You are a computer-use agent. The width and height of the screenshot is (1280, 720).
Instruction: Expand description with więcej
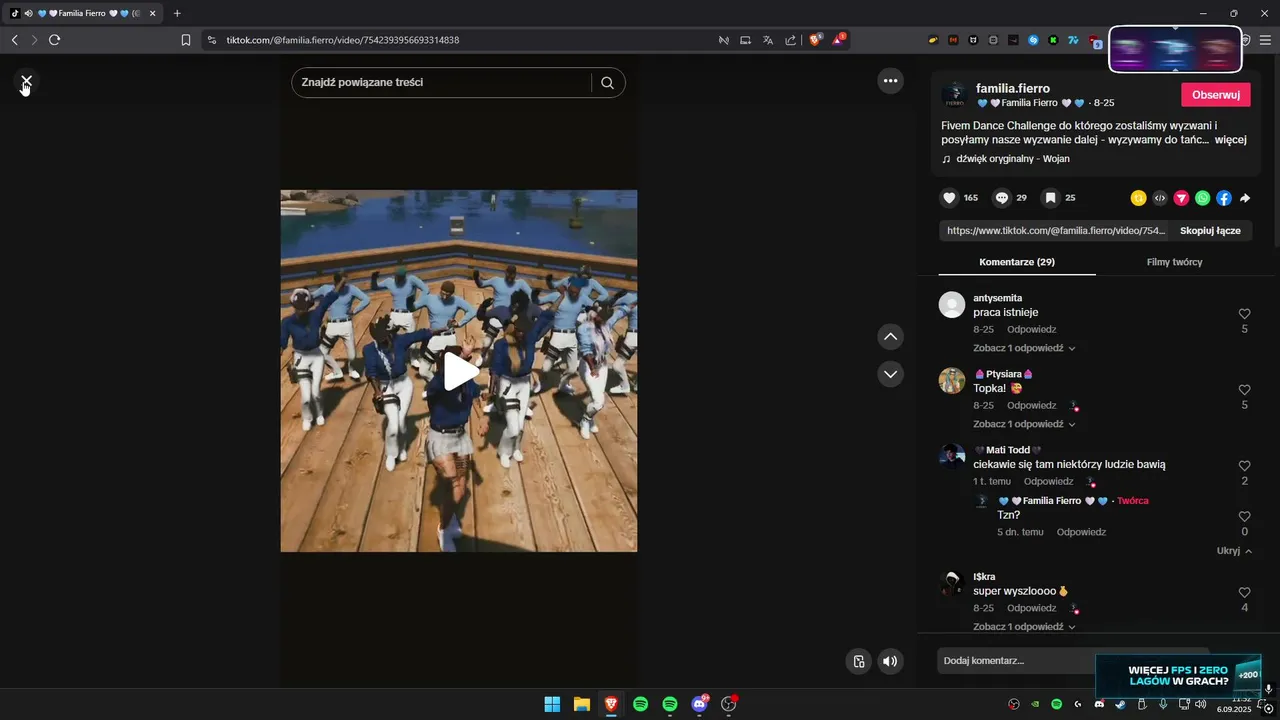pyautogui.click(x=1231, y=140)
